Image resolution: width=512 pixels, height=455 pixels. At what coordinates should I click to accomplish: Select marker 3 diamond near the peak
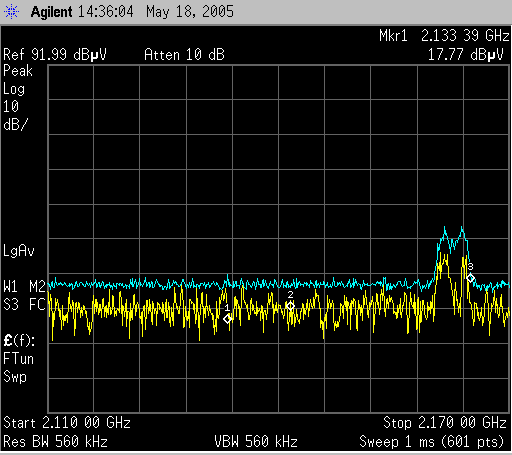(470, 278)
